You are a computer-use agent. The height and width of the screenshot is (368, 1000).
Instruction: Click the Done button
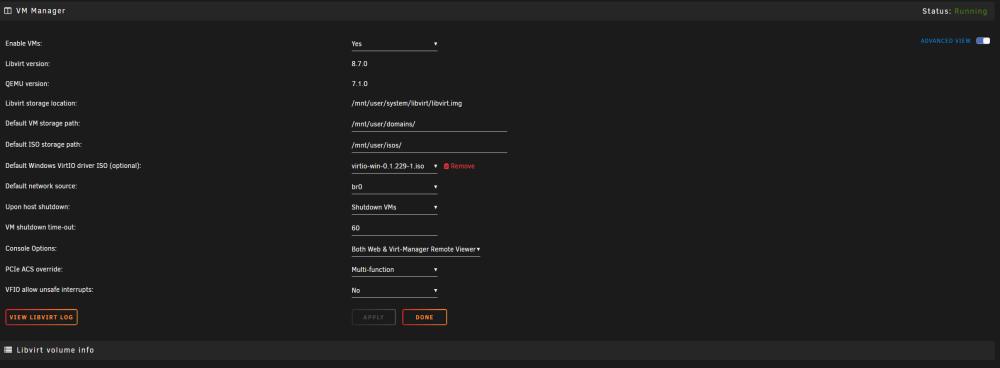pos(424,317)
